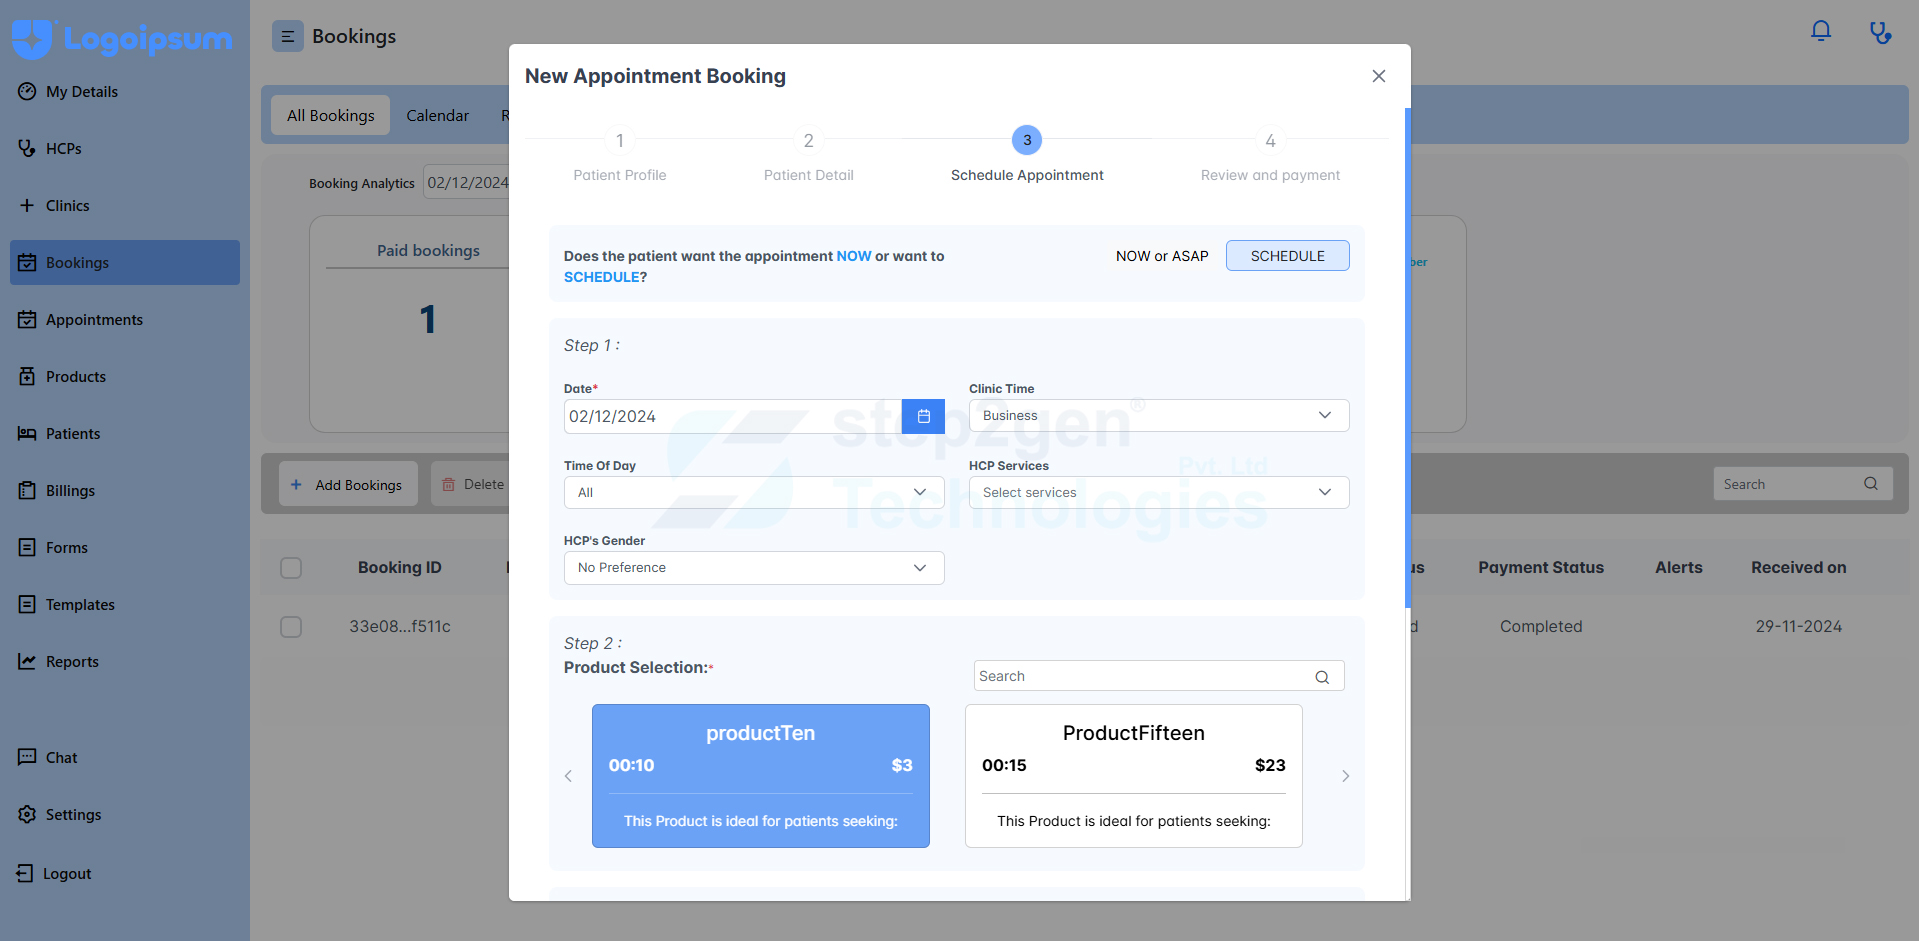The width and height of the screenshot is (1919, 941).
Task: Choose the SCHEDULE option
Action: 1288,256
